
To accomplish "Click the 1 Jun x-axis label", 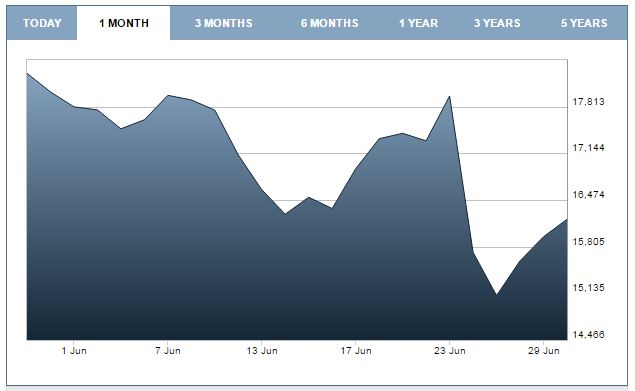I will tap(74, 350).
